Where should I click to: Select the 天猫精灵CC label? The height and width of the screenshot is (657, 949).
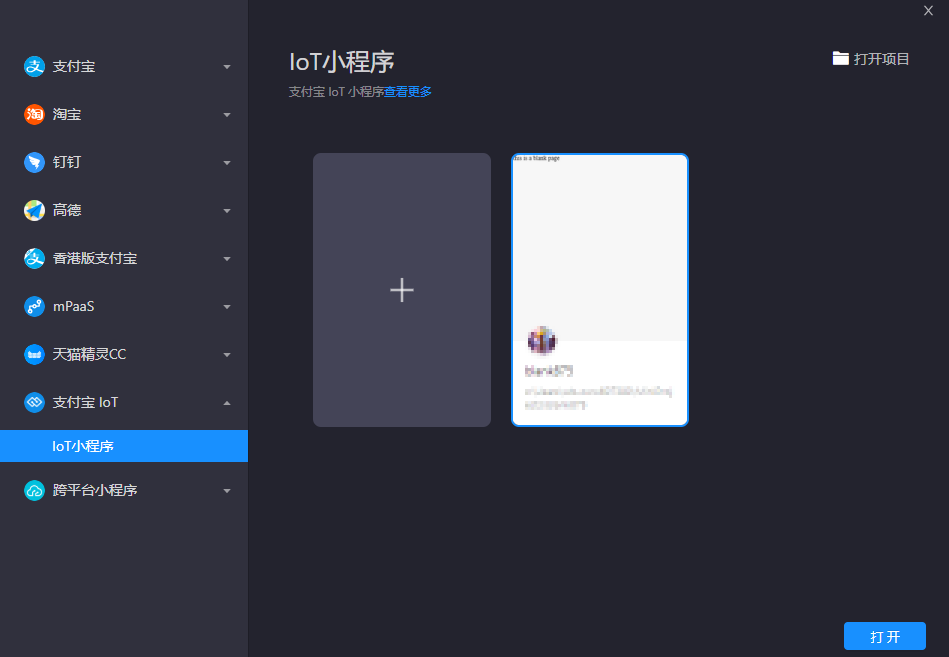[90, 355]
